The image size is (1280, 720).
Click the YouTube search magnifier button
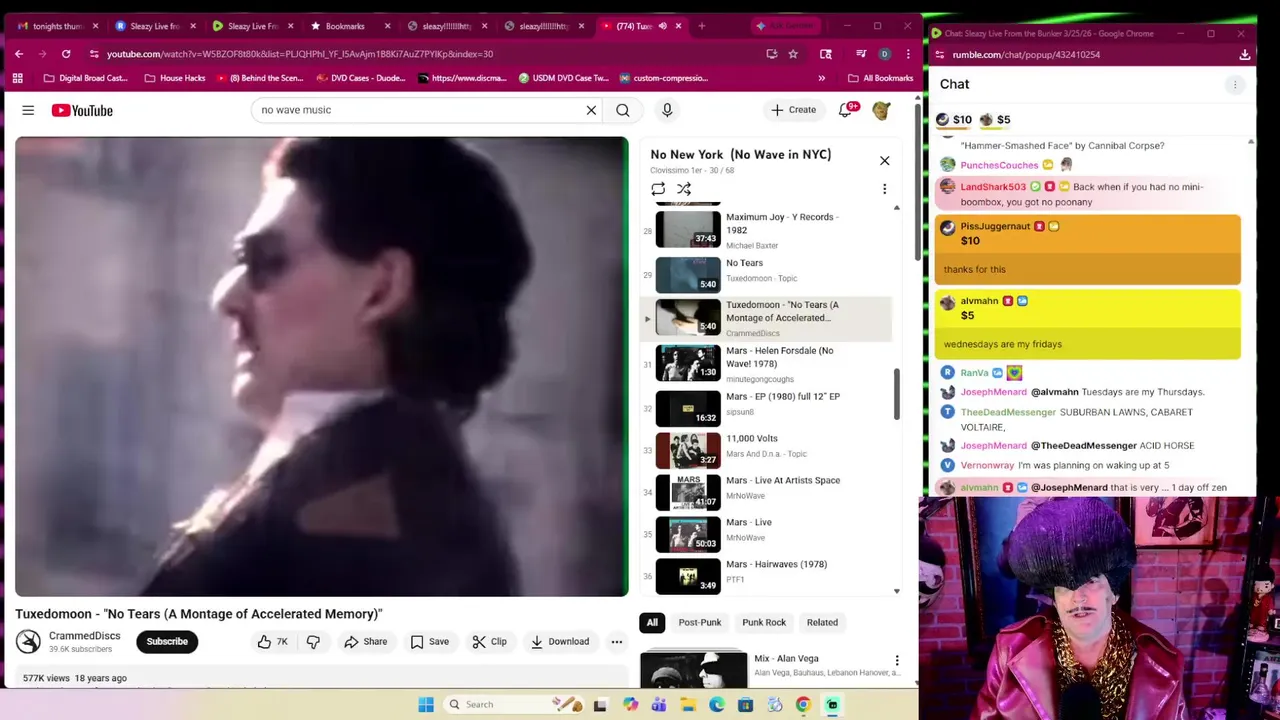pos(623,110)
